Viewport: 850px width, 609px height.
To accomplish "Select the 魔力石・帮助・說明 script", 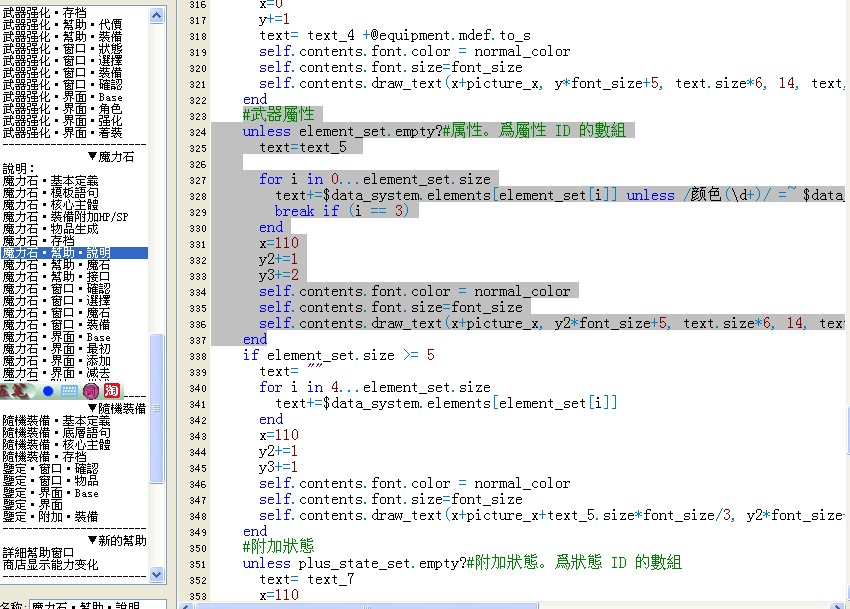I will (x=74, y=253).
